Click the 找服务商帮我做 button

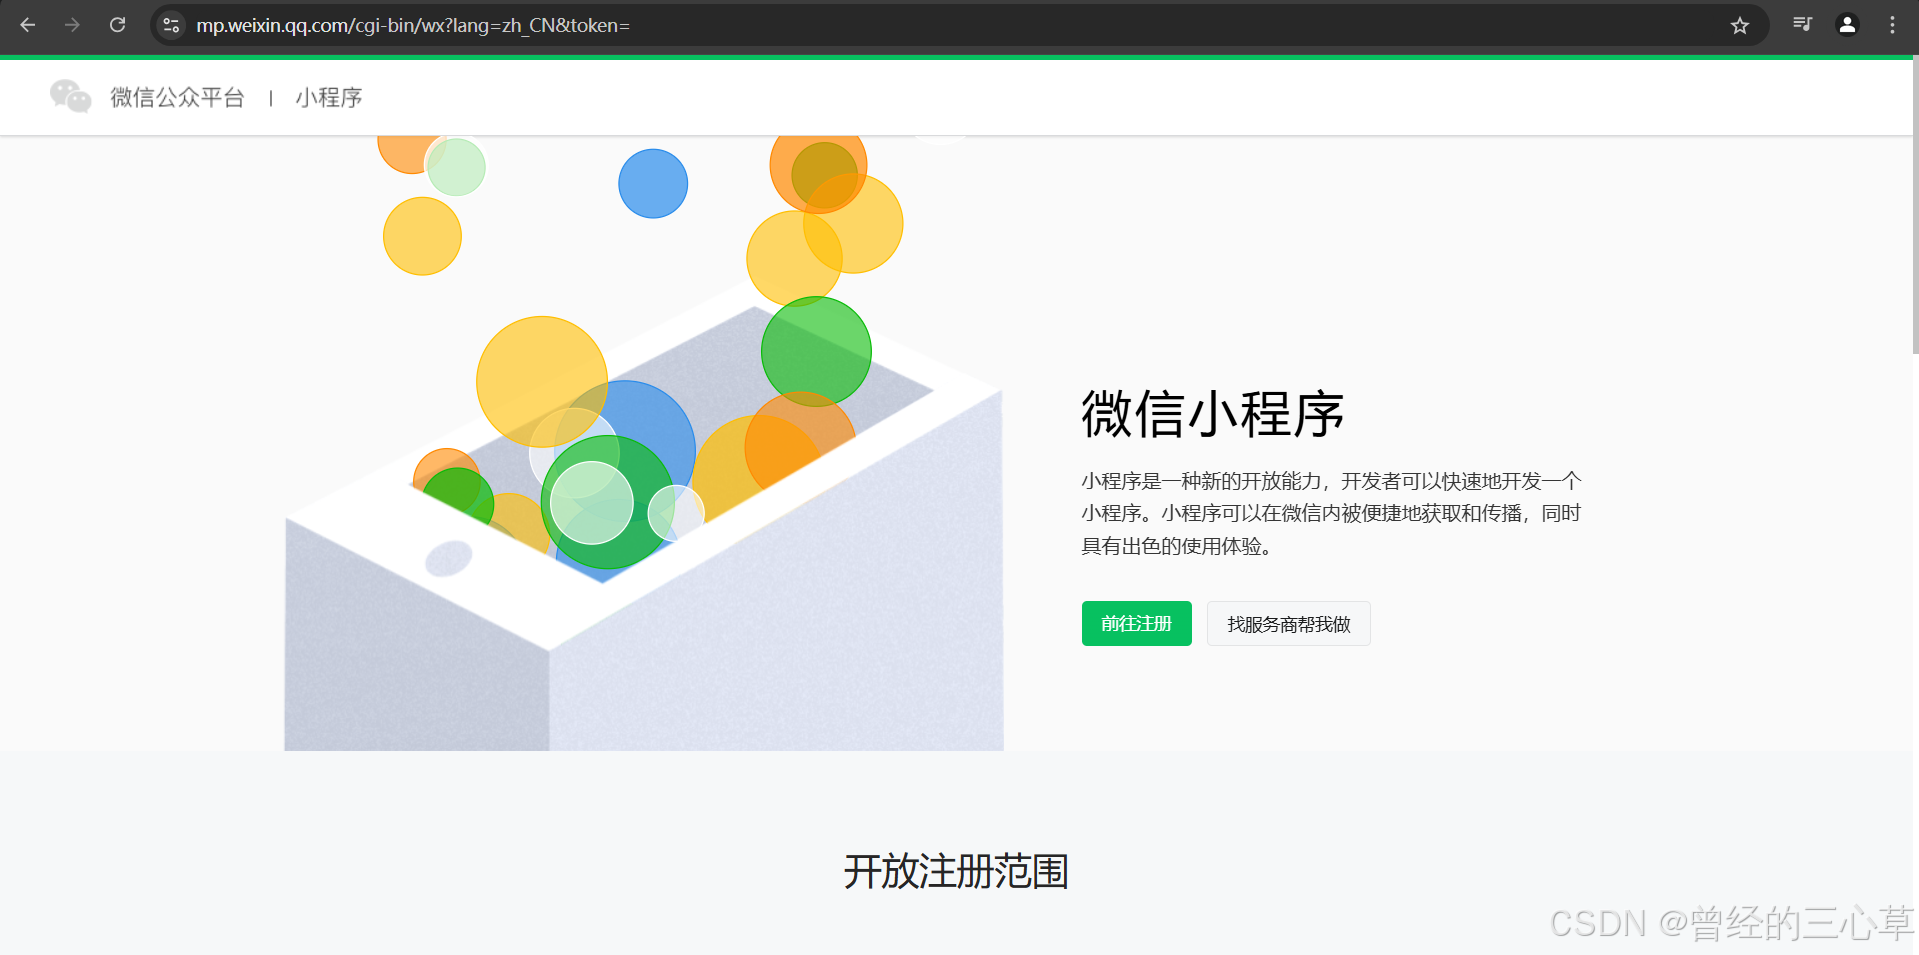(1288, 623)
